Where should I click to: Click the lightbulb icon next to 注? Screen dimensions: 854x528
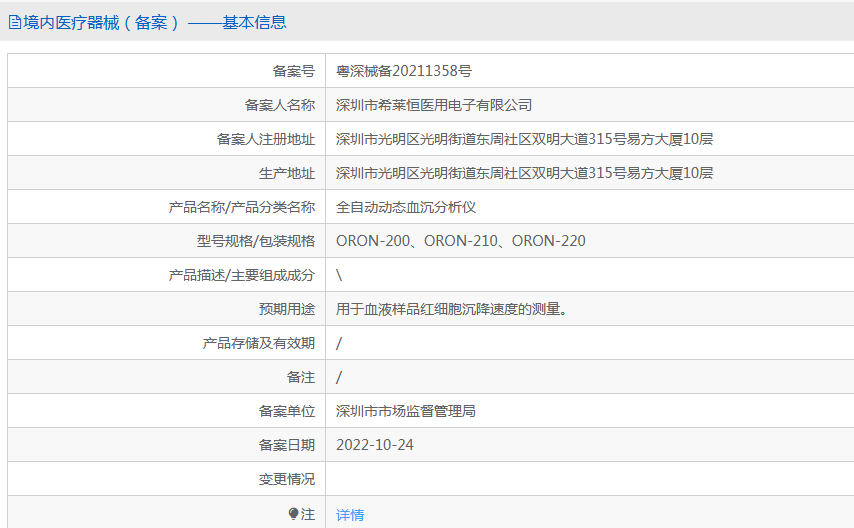293,514
